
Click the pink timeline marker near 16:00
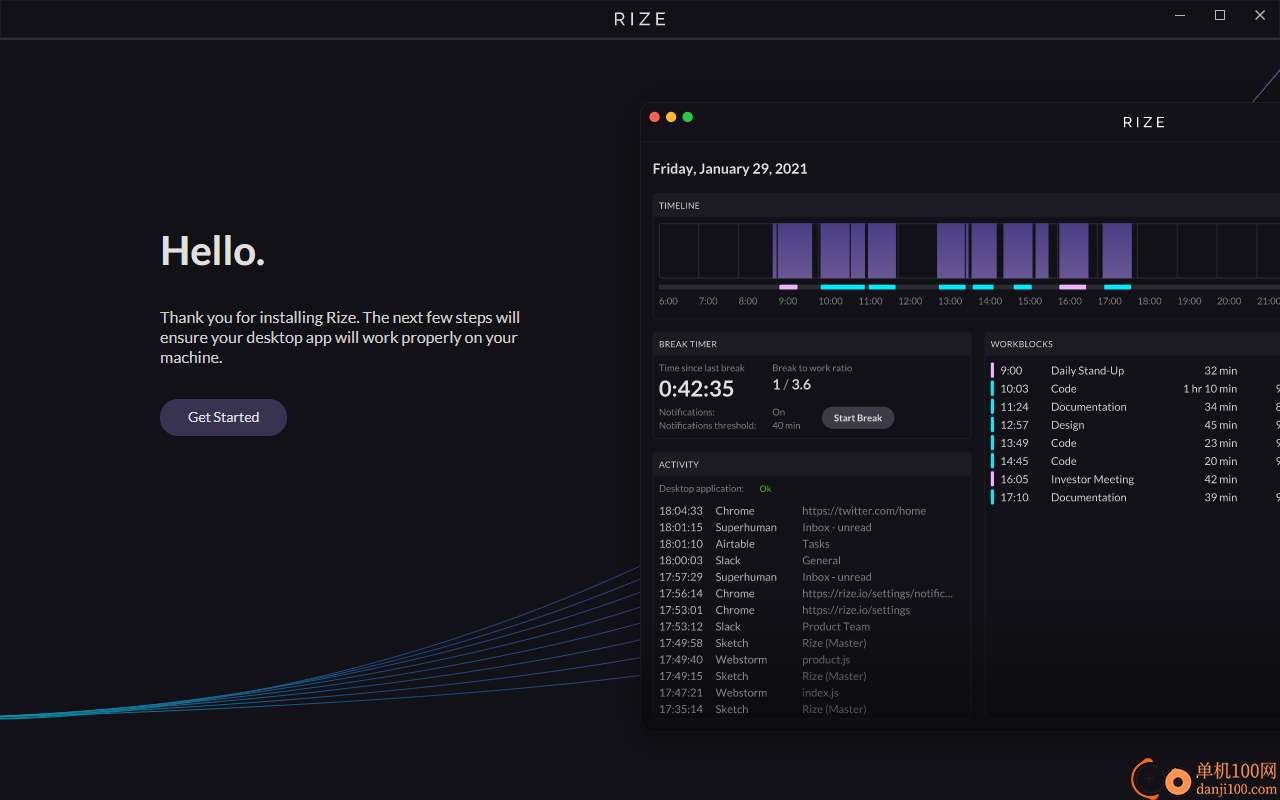tap(1072, 287)
